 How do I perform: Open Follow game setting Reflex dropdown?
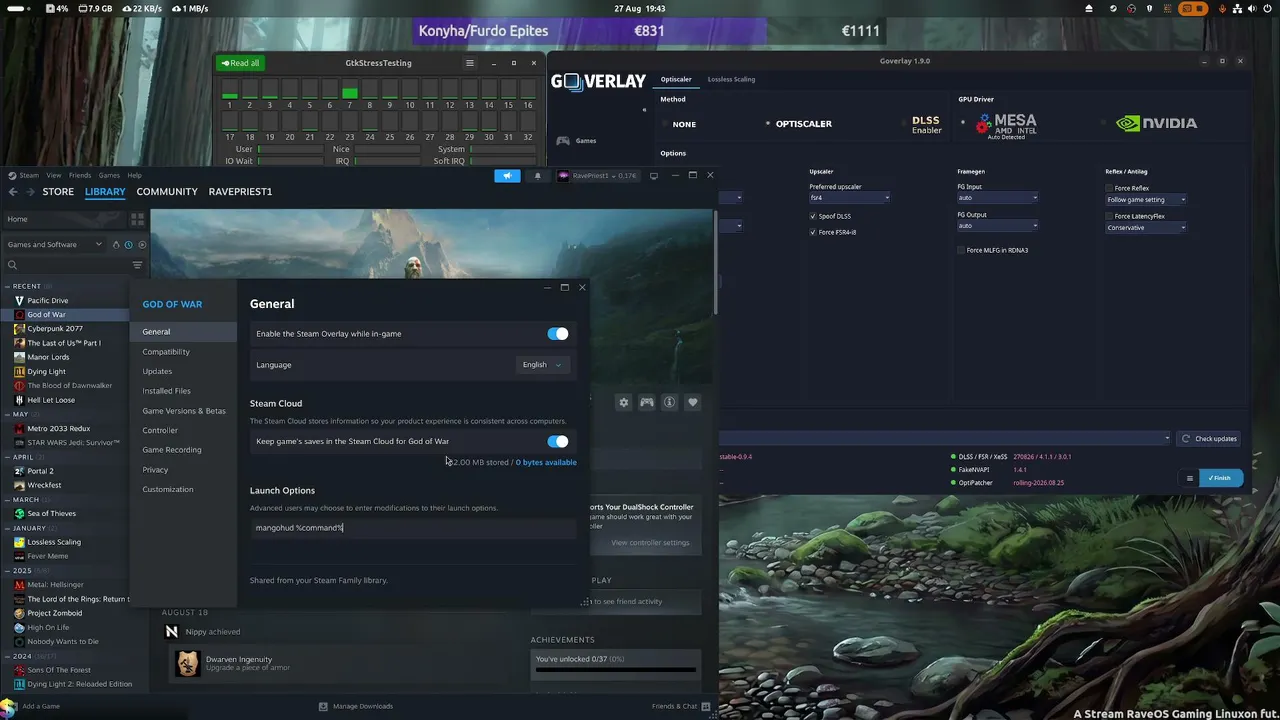click(x=1146, y=200)
